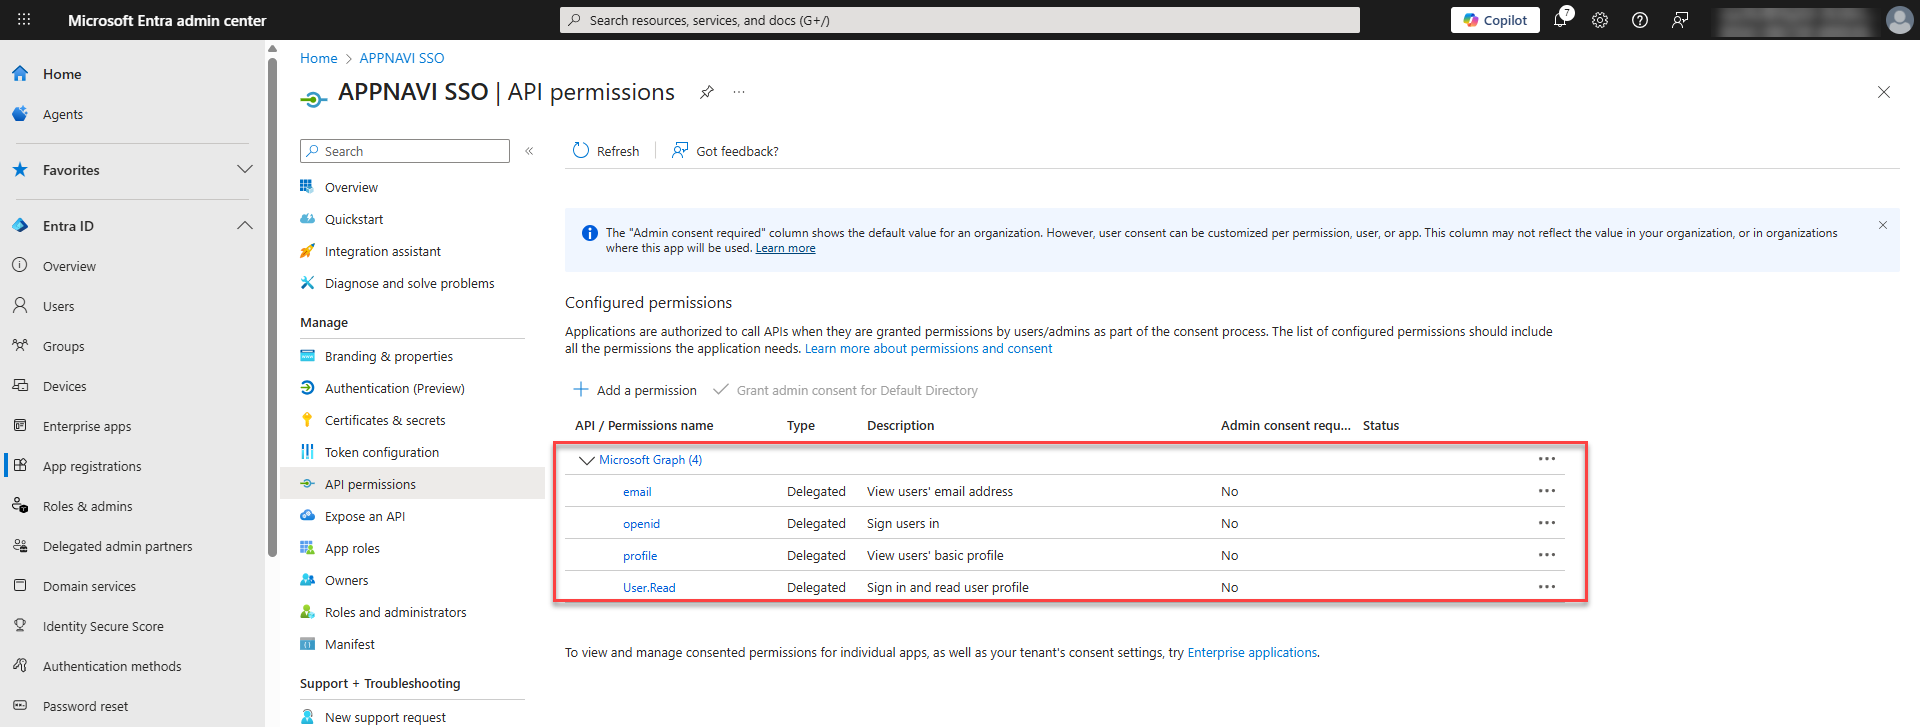Image resolution: width=1920 pixels, height=727 pixels.
Task: Click Got feedback? in toolbar
Action: (x=725, y=151)
